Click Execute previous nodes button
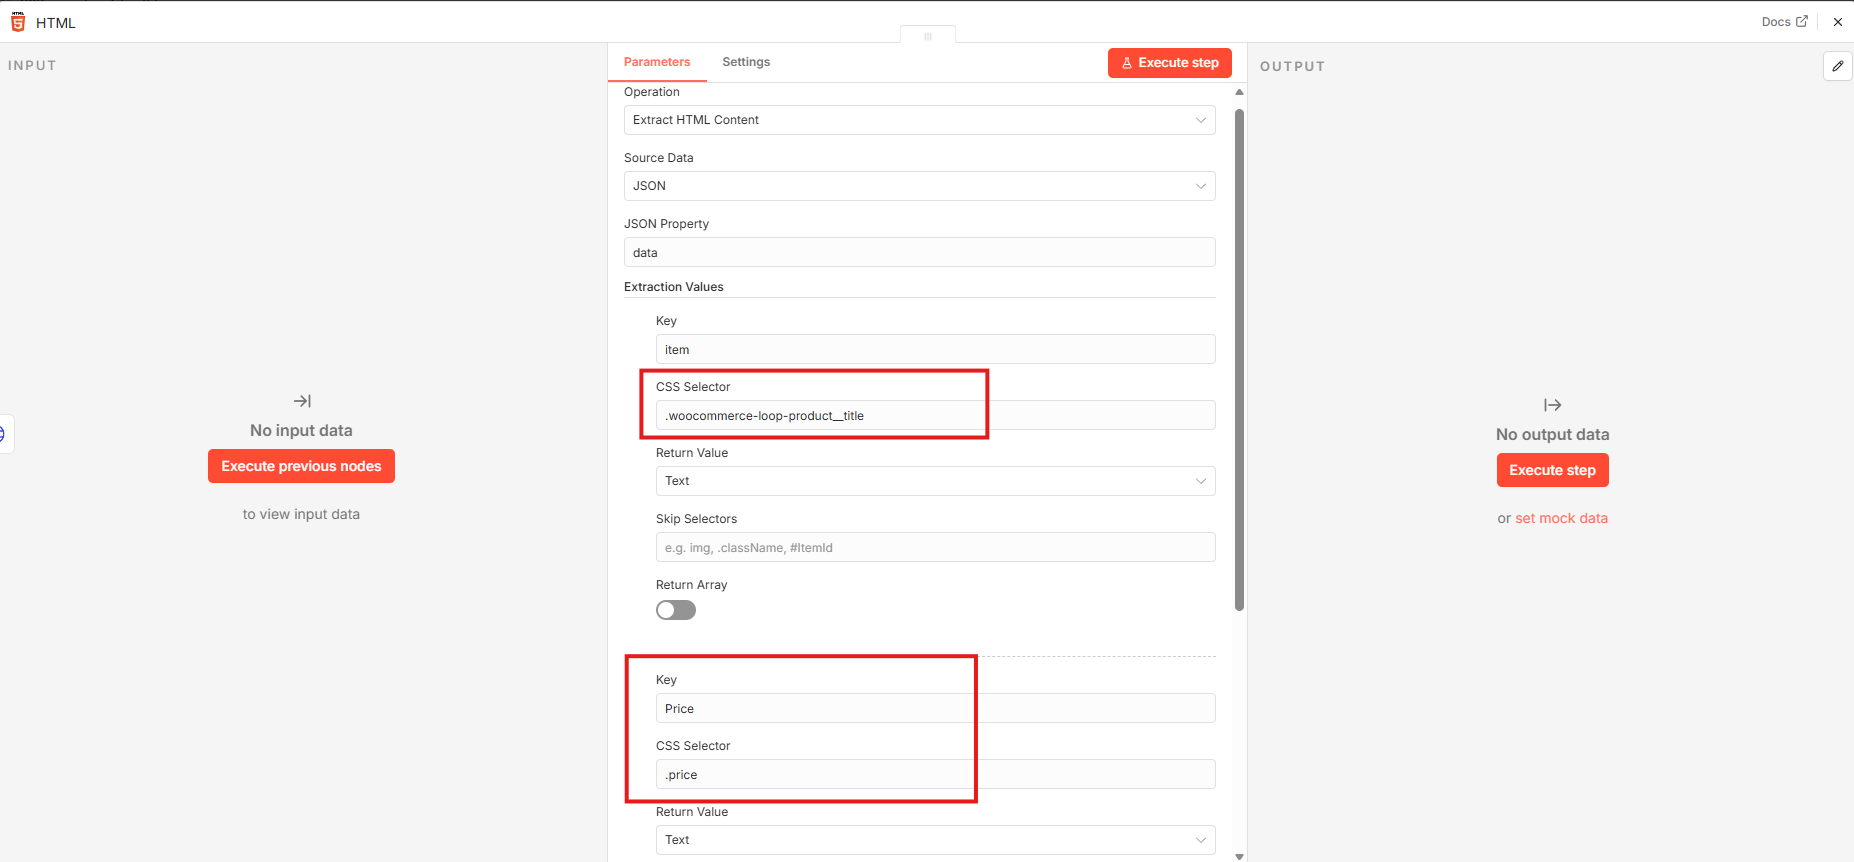Viewport: 1854px width, 862px height. coord(301,466)
